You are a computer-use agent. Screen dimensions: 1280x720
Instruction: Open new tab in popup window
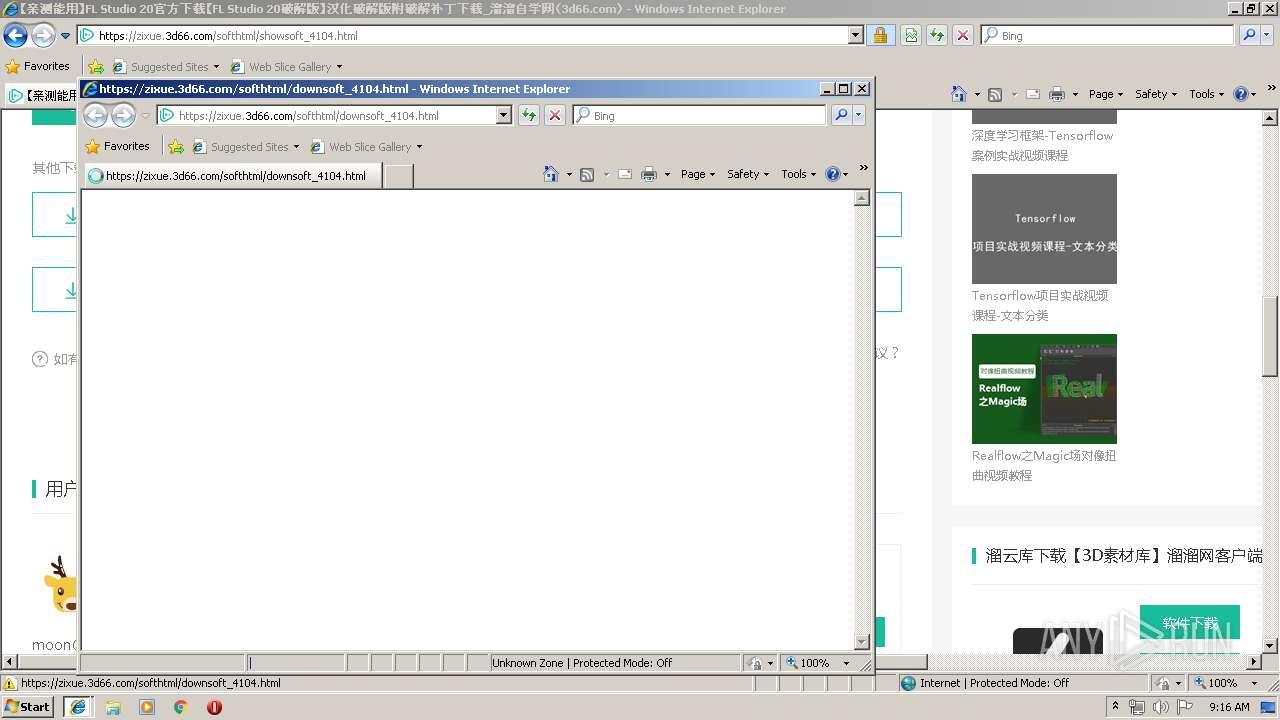tap(399, 176)
